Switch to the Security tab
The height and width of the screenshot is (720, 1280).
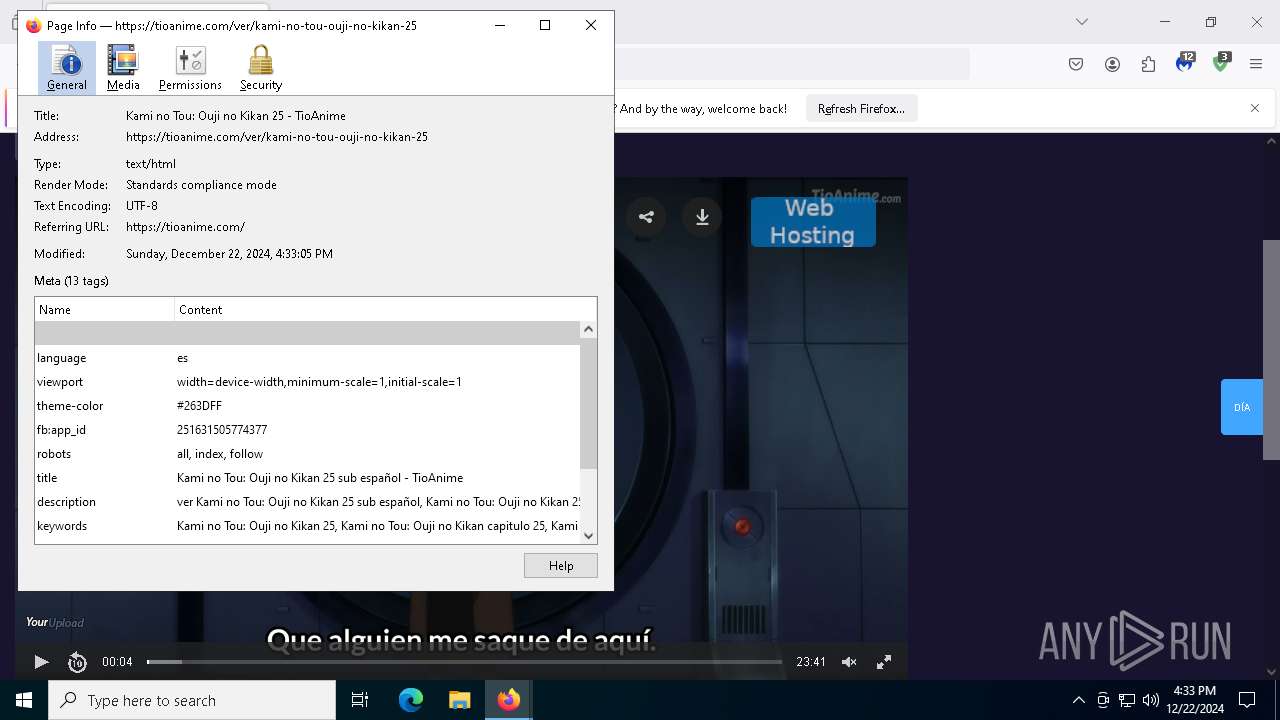[x=261, y=68]
